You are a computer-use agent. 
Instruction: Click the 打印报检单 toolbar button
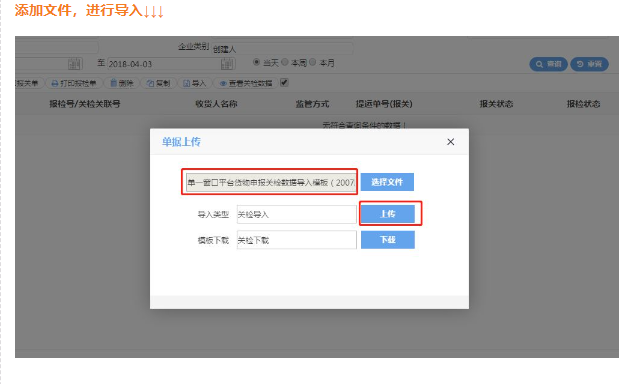click(x=73, y=83)
